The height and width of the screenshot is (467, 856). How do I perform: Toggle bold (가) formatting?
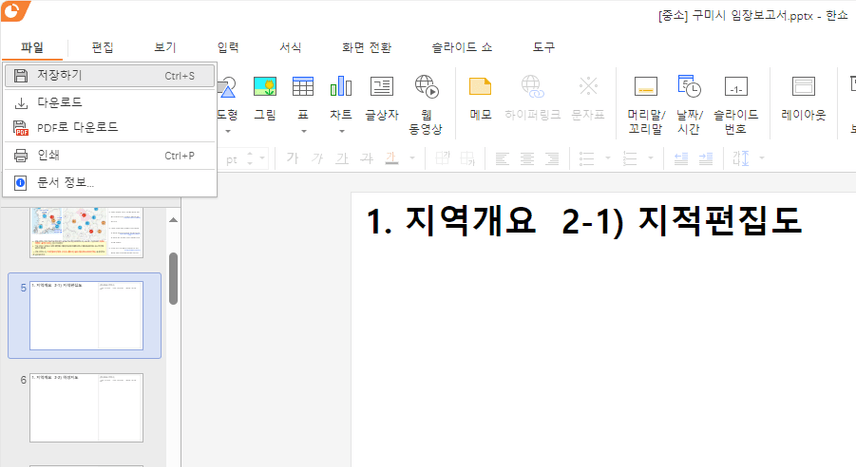pos(292,158)
